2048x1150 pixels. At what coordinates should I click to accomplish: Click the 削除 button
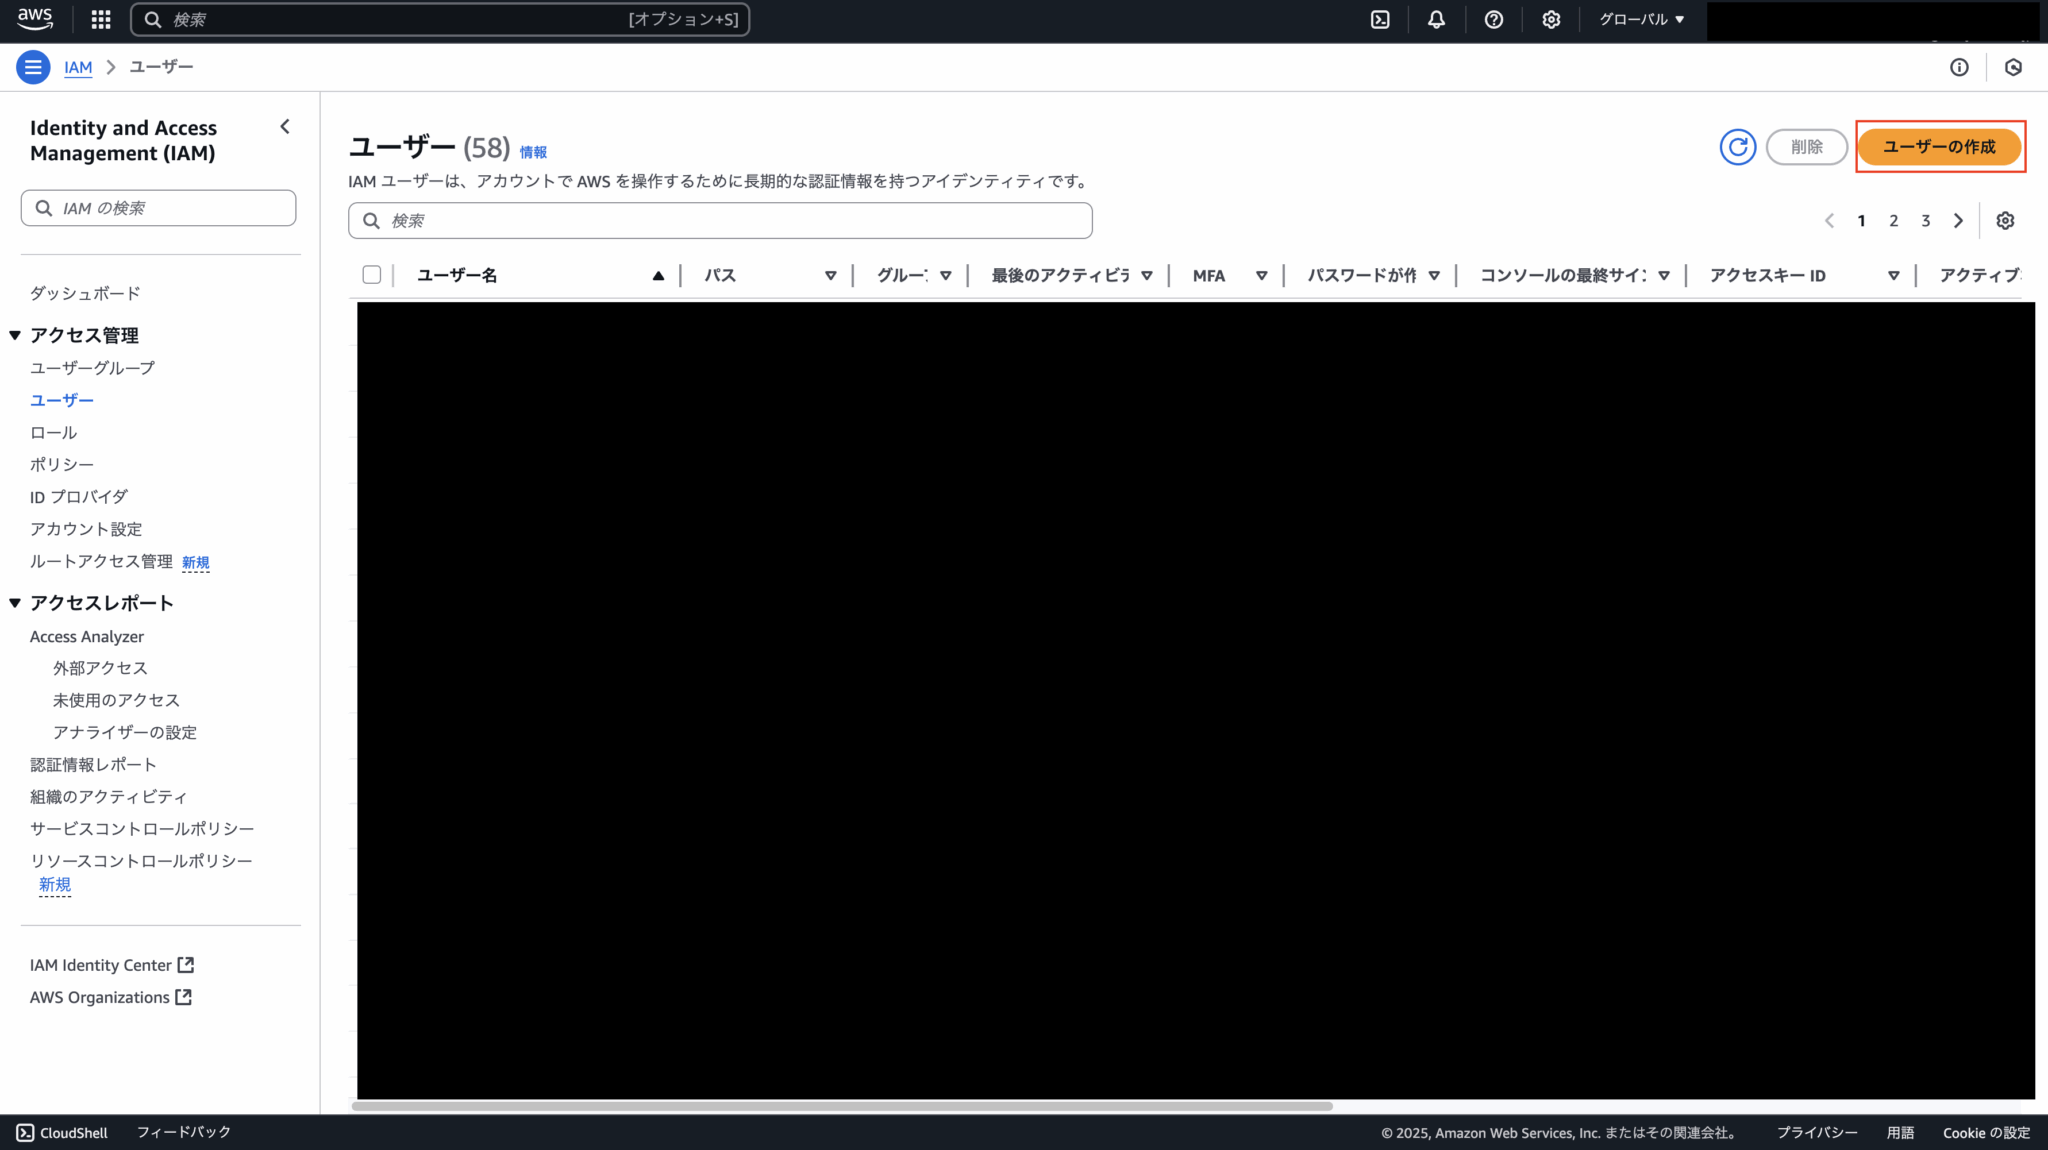1806,147
